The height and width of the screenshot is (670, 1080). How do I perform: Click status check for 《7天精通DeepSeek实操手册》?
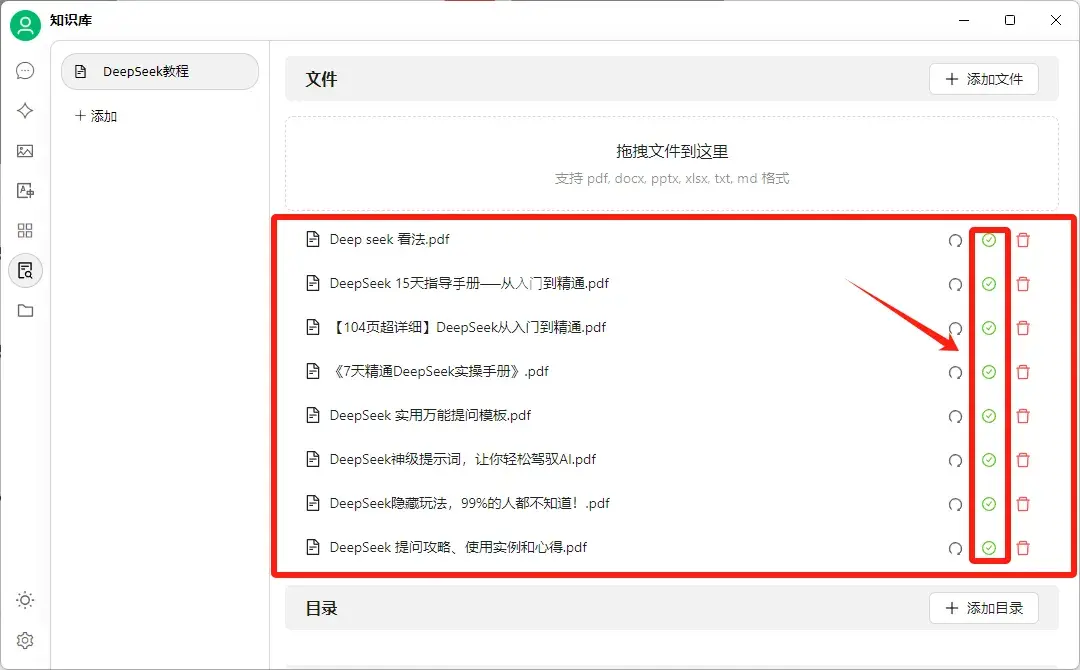989,373
